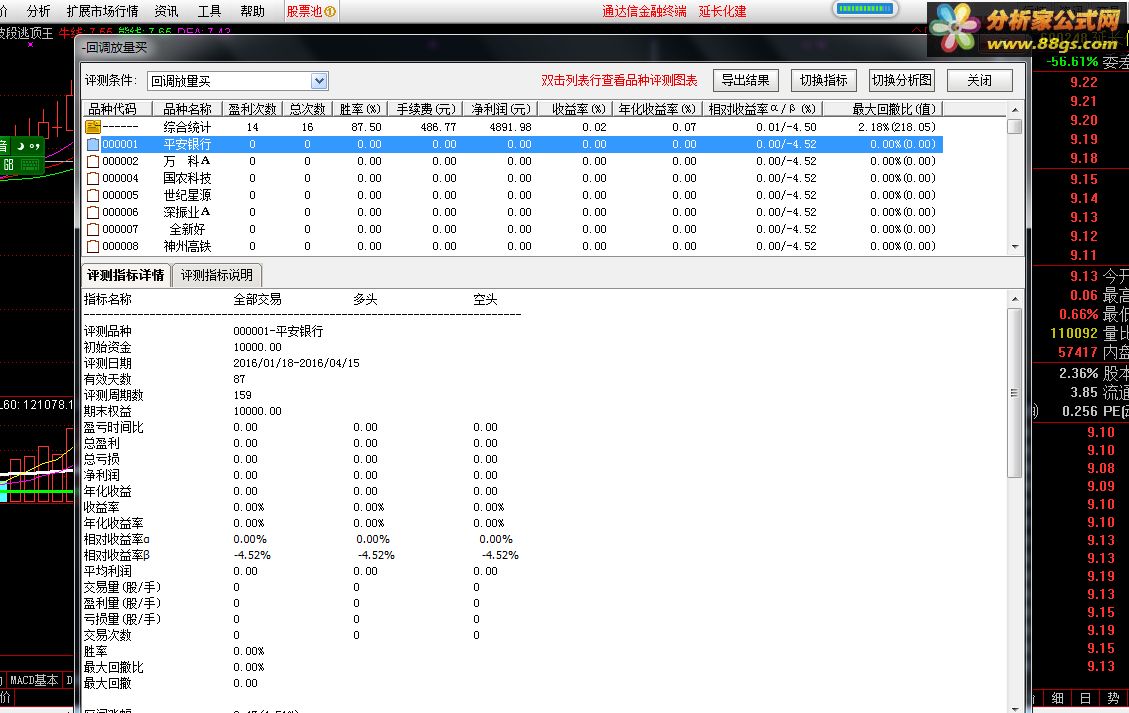Open the 帮助 menu

click(x=253, y=12)
